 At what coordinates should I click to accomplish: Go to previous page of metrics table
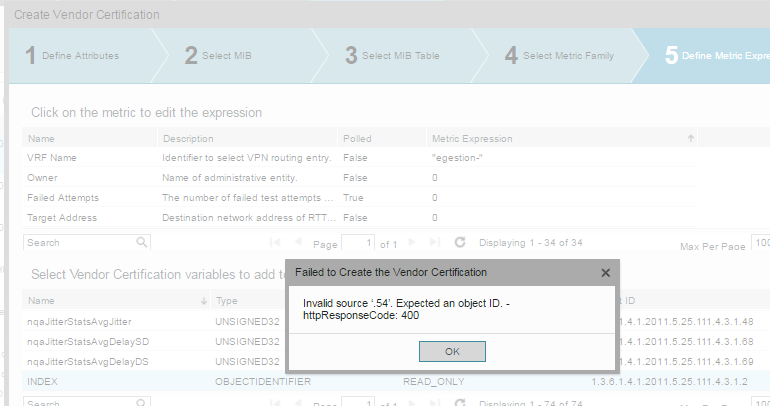(x=298, y=242)
